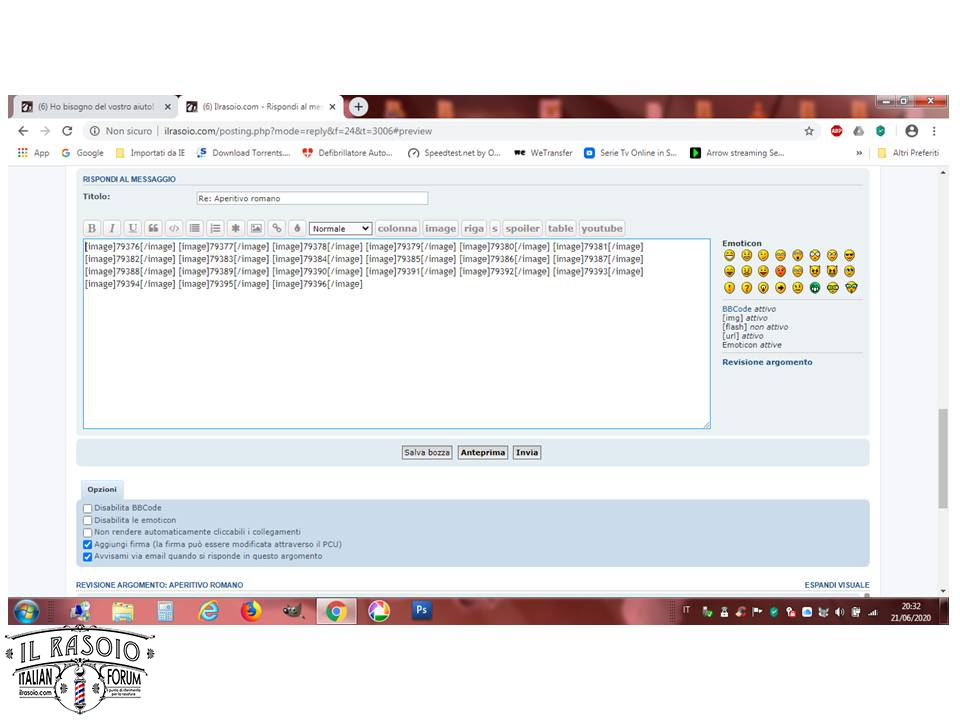Viewport: 960px width, 720px height.
Task: Insert spoiler BBCode tag
Action: (522, 228)
